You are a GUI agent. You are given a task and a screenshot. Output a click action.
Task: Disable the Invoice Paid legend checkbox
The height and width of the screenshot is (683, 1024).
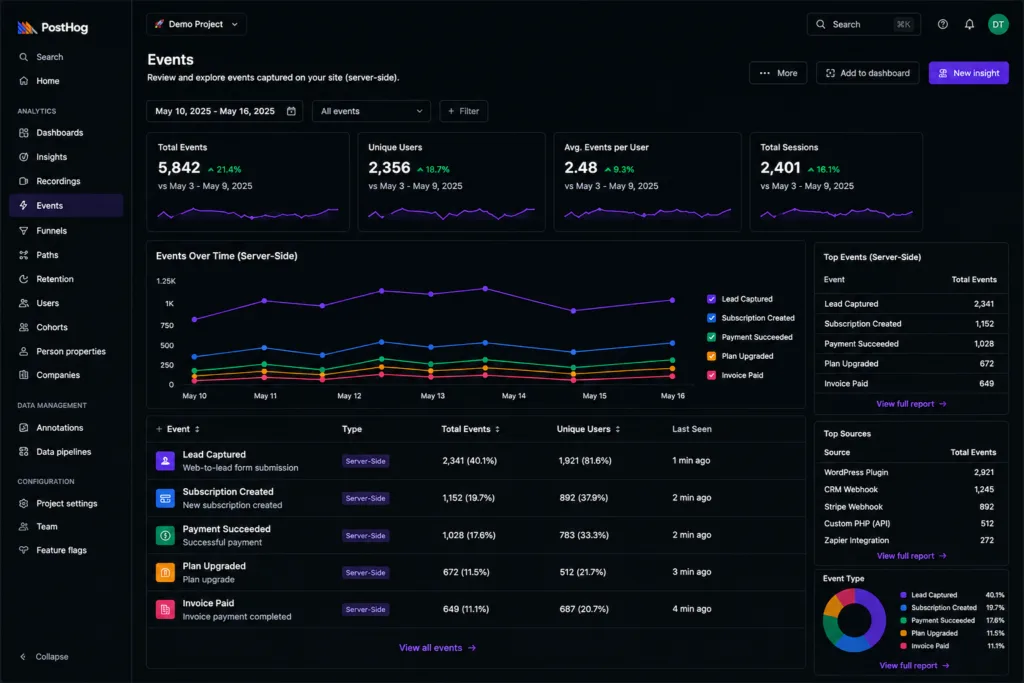coord(711,375)
